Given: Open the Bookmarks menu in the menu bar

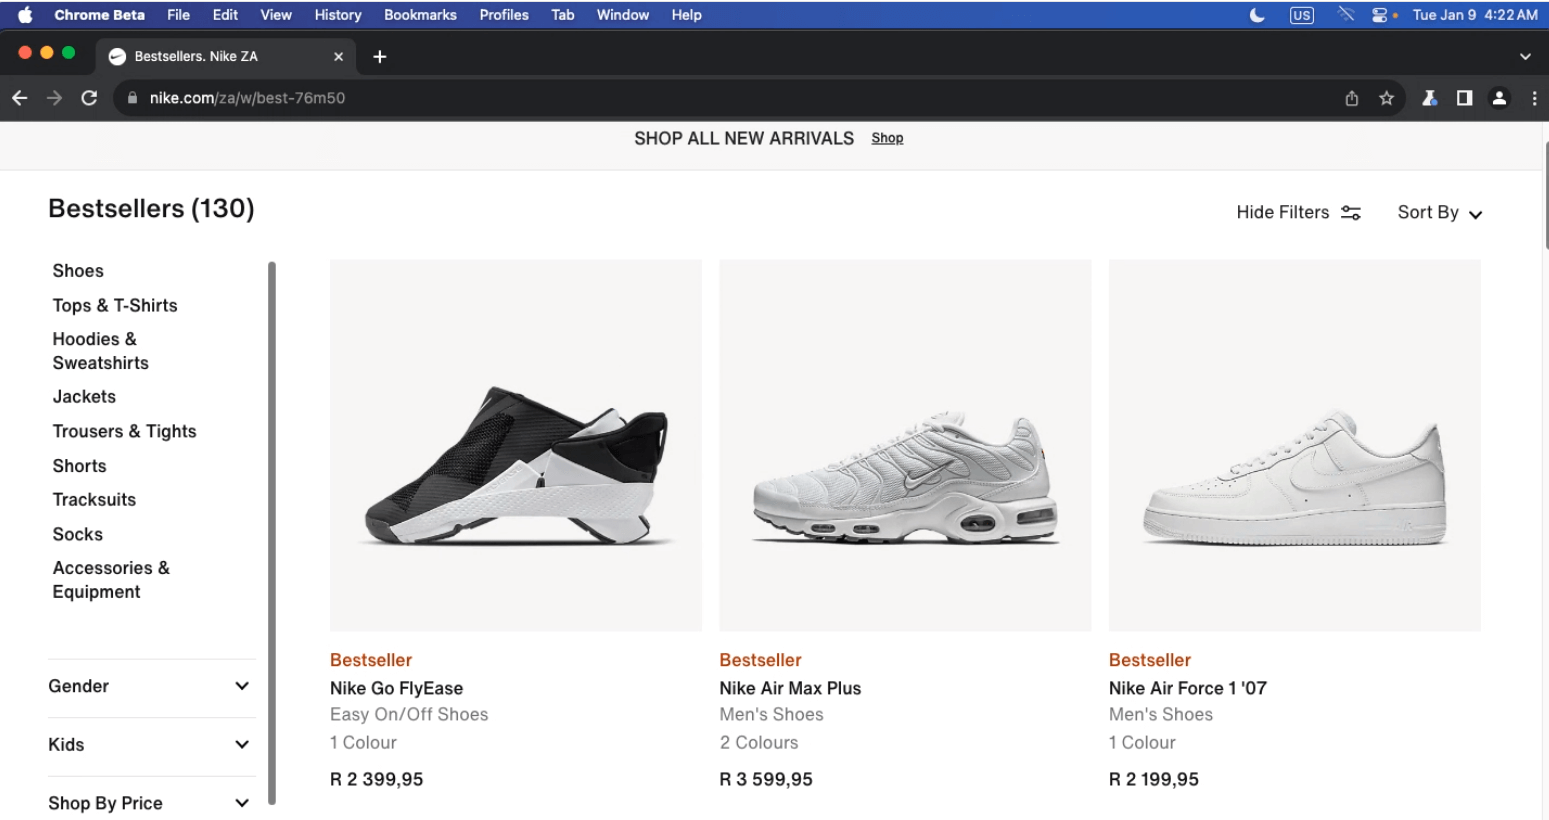Looking at the screenshot, I should [420, 15].
